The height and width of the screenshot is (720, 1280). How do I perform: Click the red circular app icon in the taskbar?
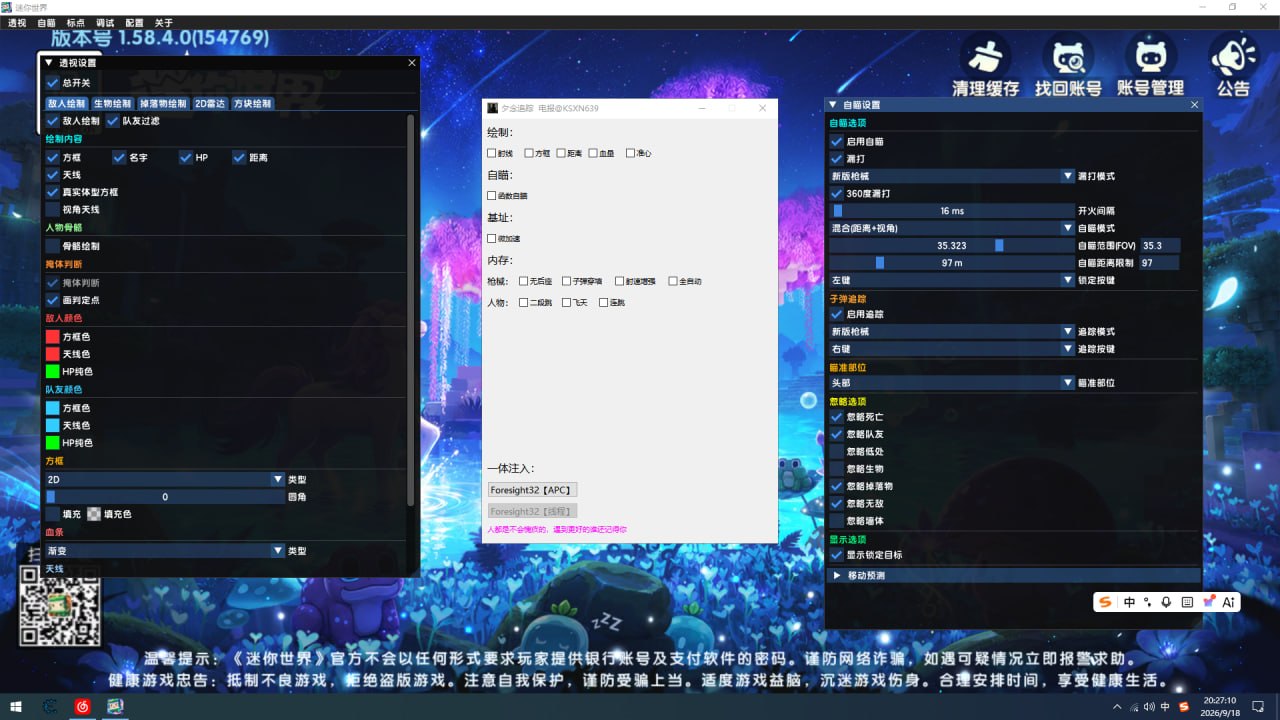83,706
